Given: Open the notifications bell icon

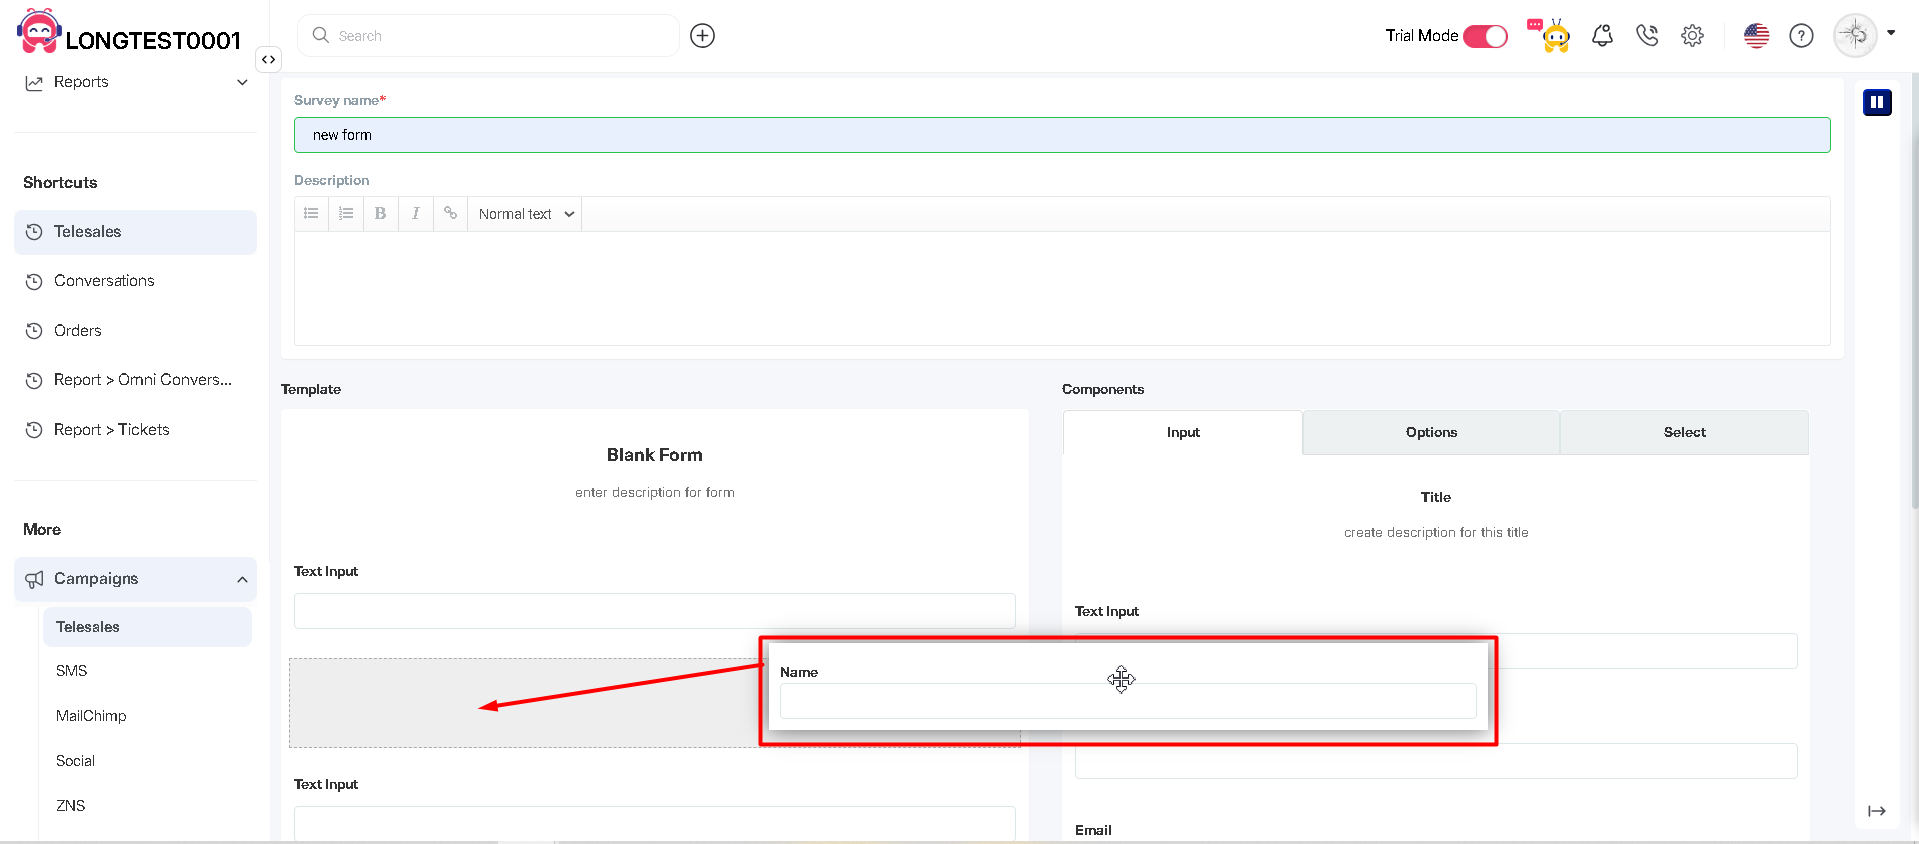Looking at the screenshot, I should (1602, 36).
